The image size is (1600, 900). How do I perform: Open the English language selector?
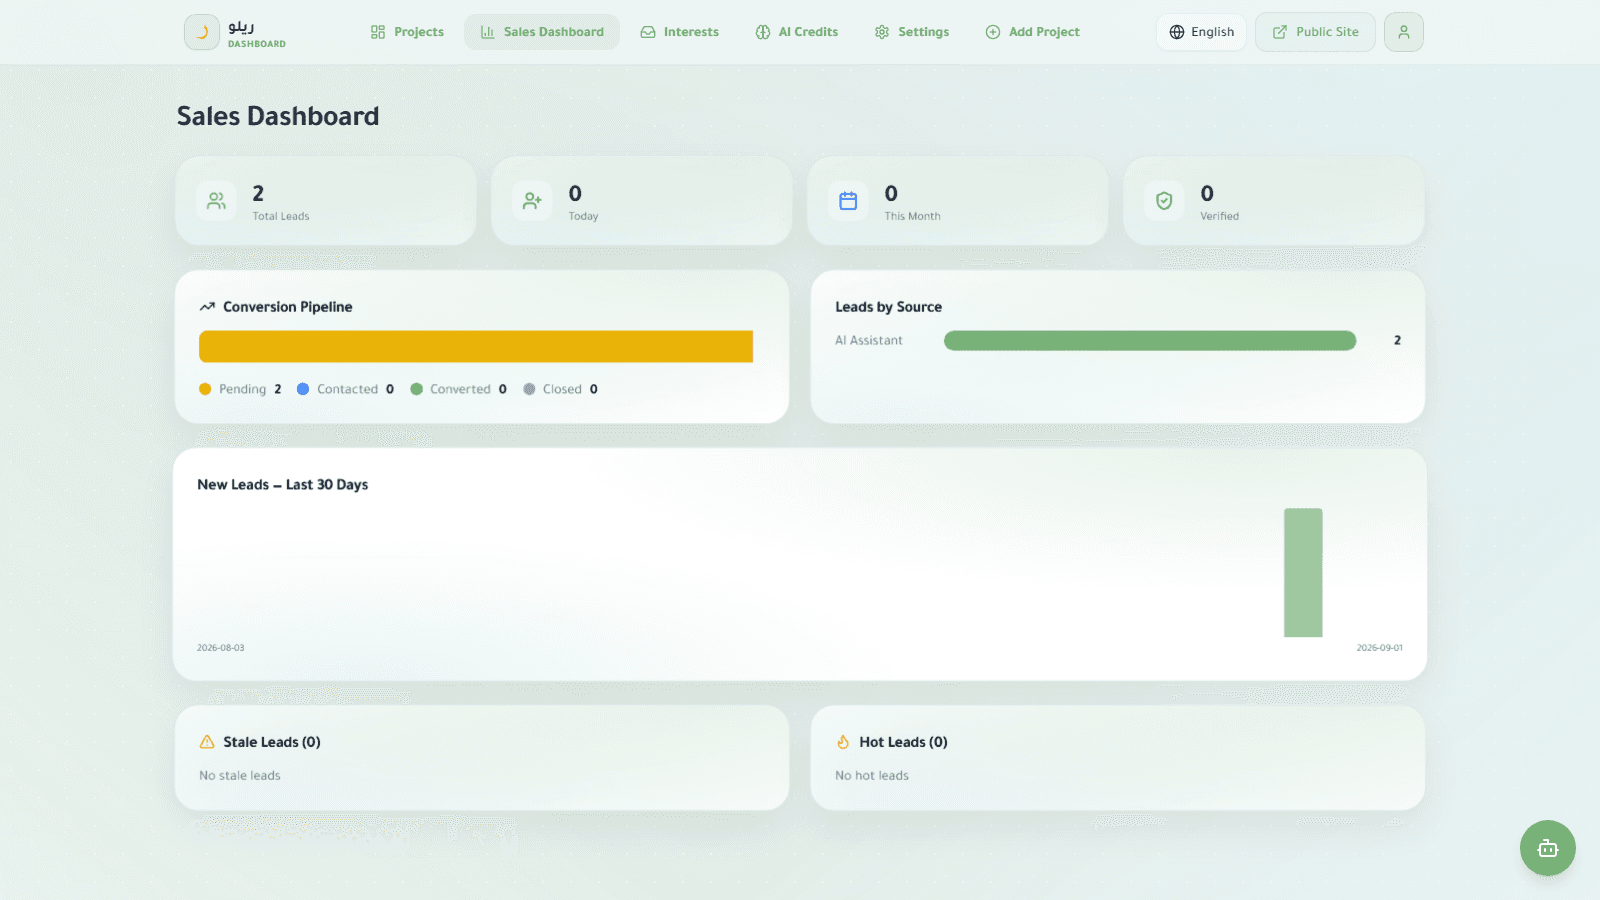tap(1201, 32)
